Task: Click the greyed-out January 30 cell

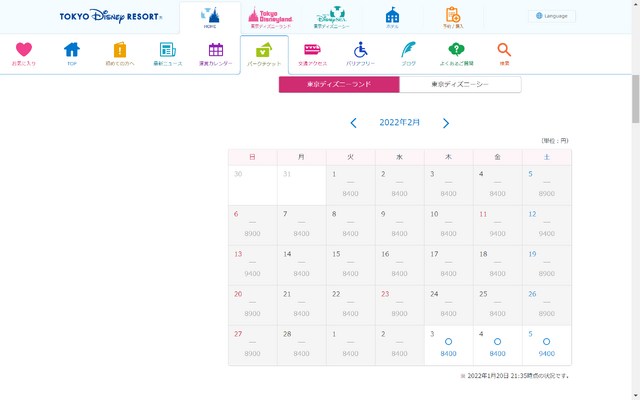Action: [253, 185]
